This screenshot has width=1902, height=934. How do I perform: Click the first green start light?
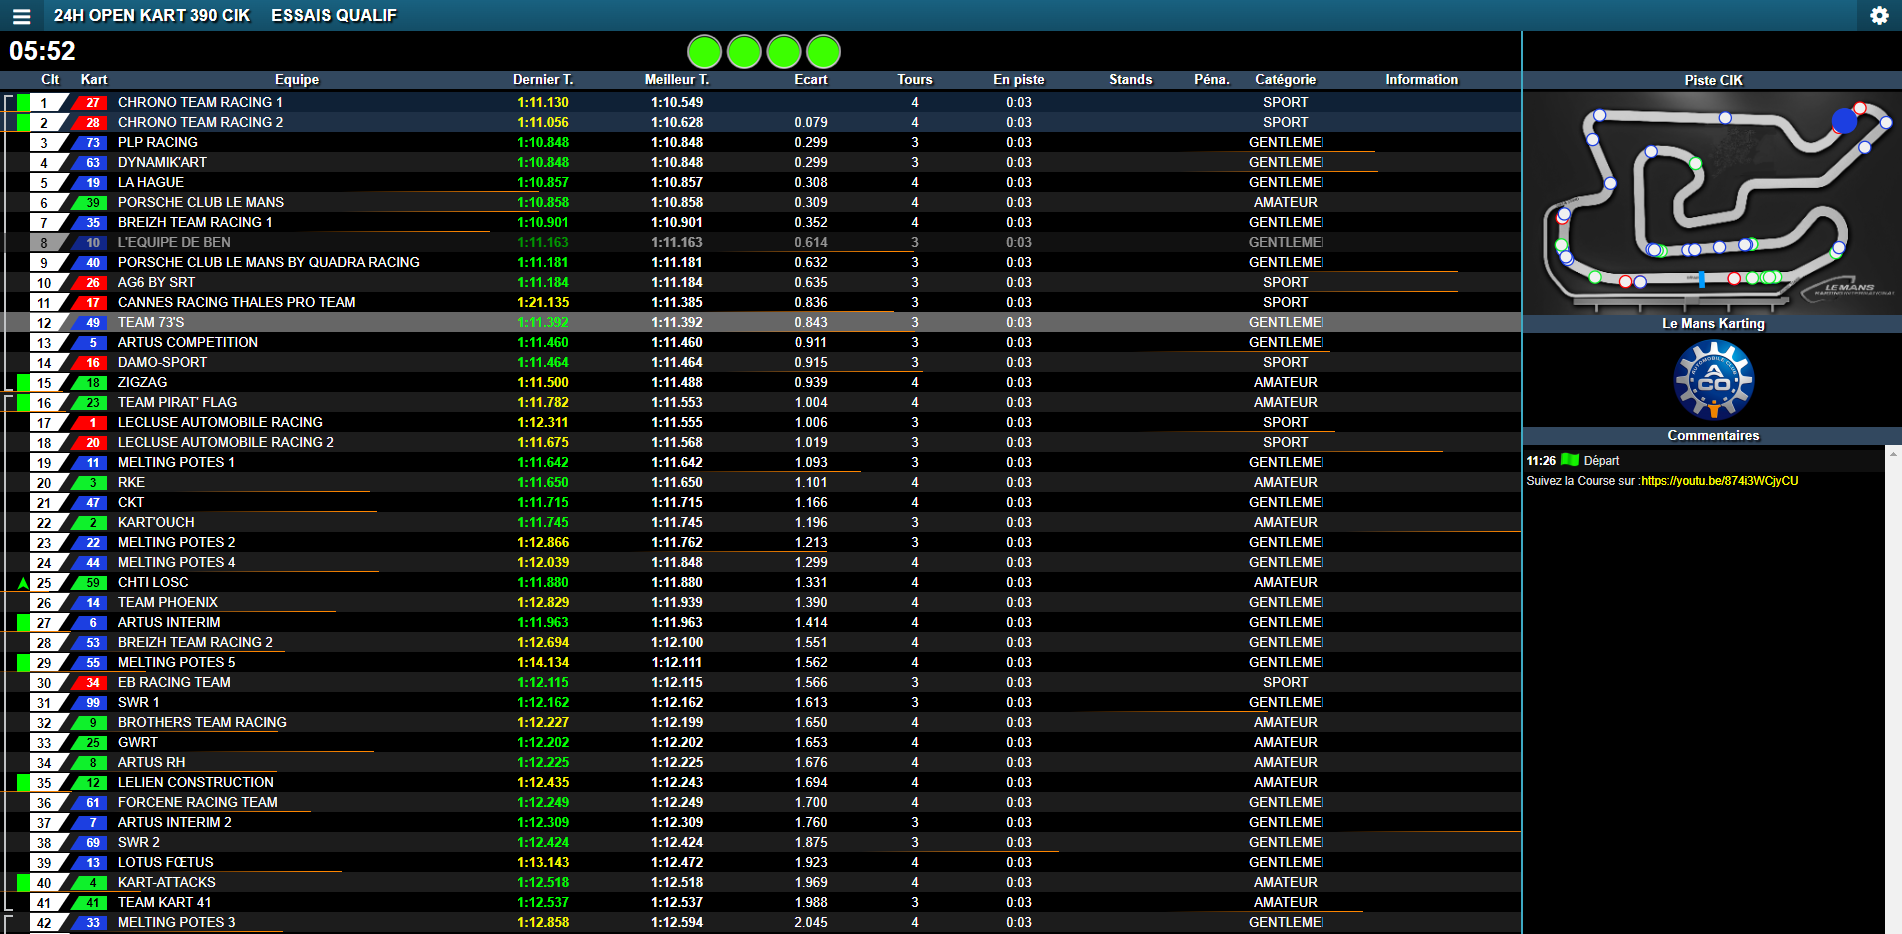[x=704, y=52]
